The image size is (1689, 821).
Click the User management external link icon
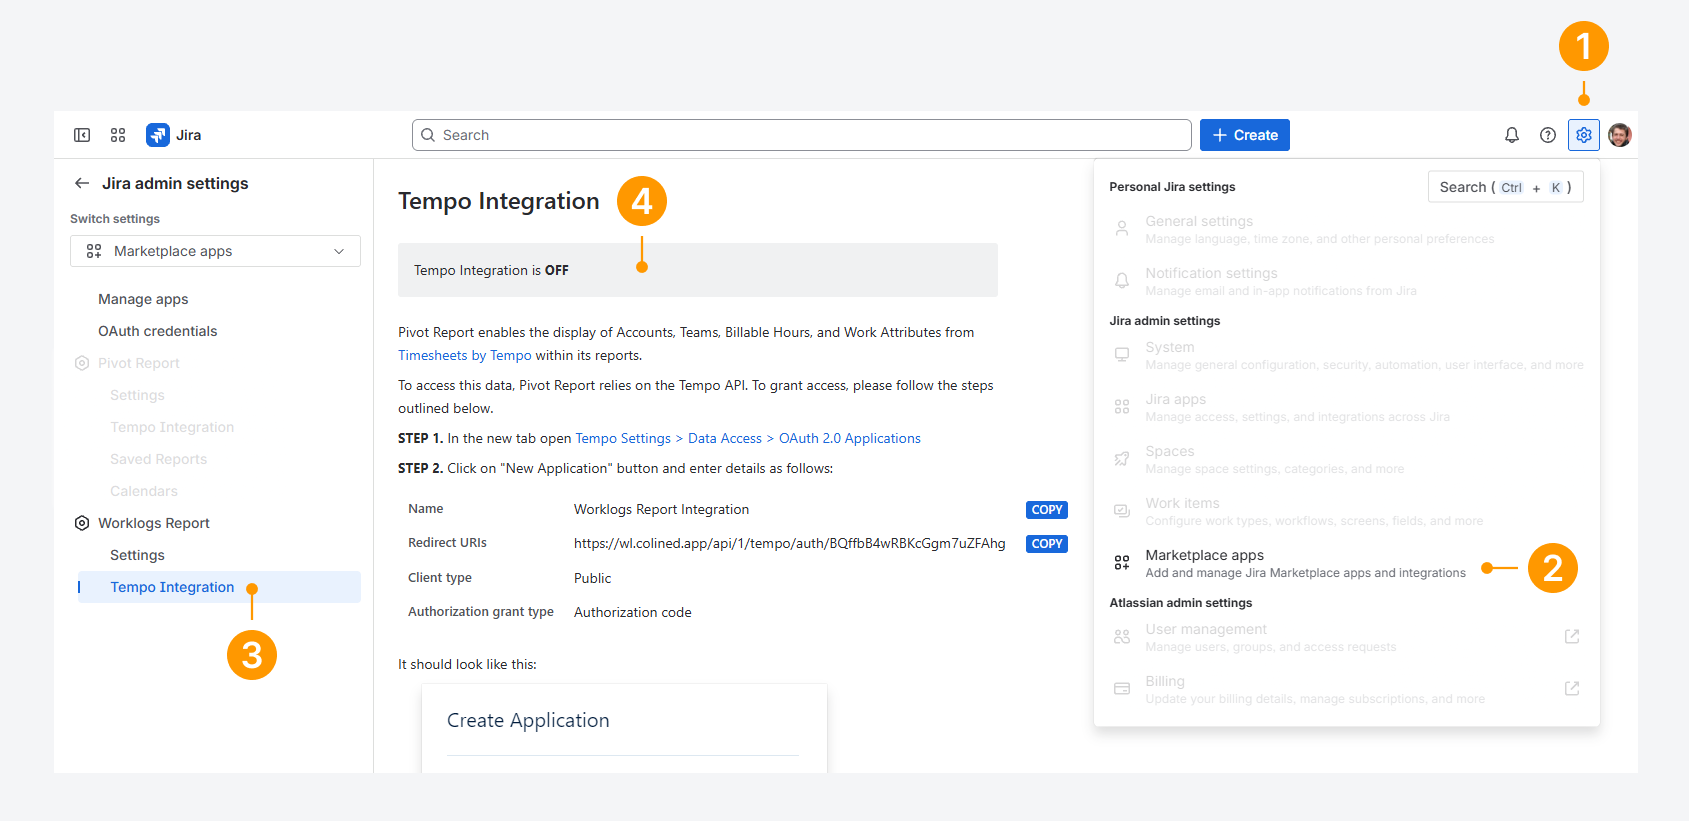coord(1572,637)
